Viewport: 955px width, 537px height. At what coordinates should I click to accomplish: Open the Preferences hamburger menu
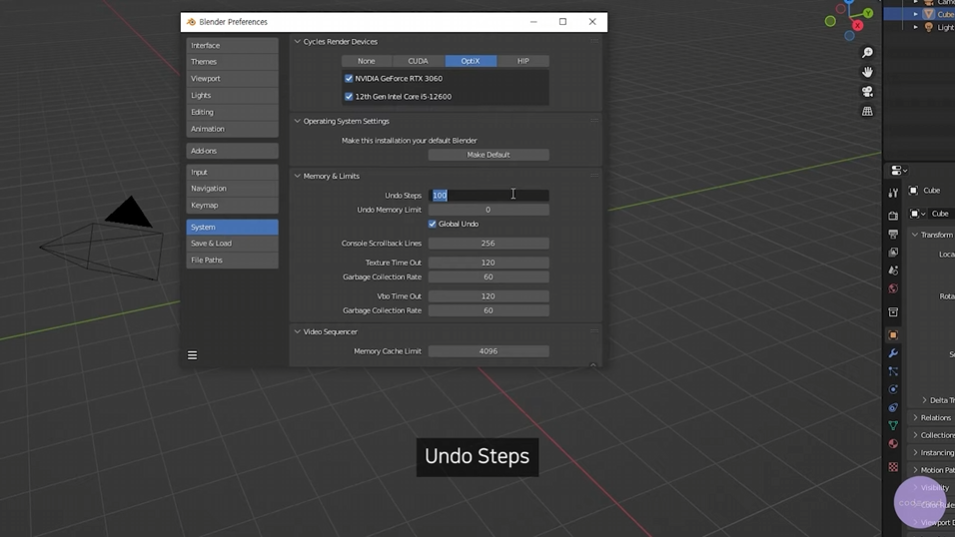pos(192,355)
